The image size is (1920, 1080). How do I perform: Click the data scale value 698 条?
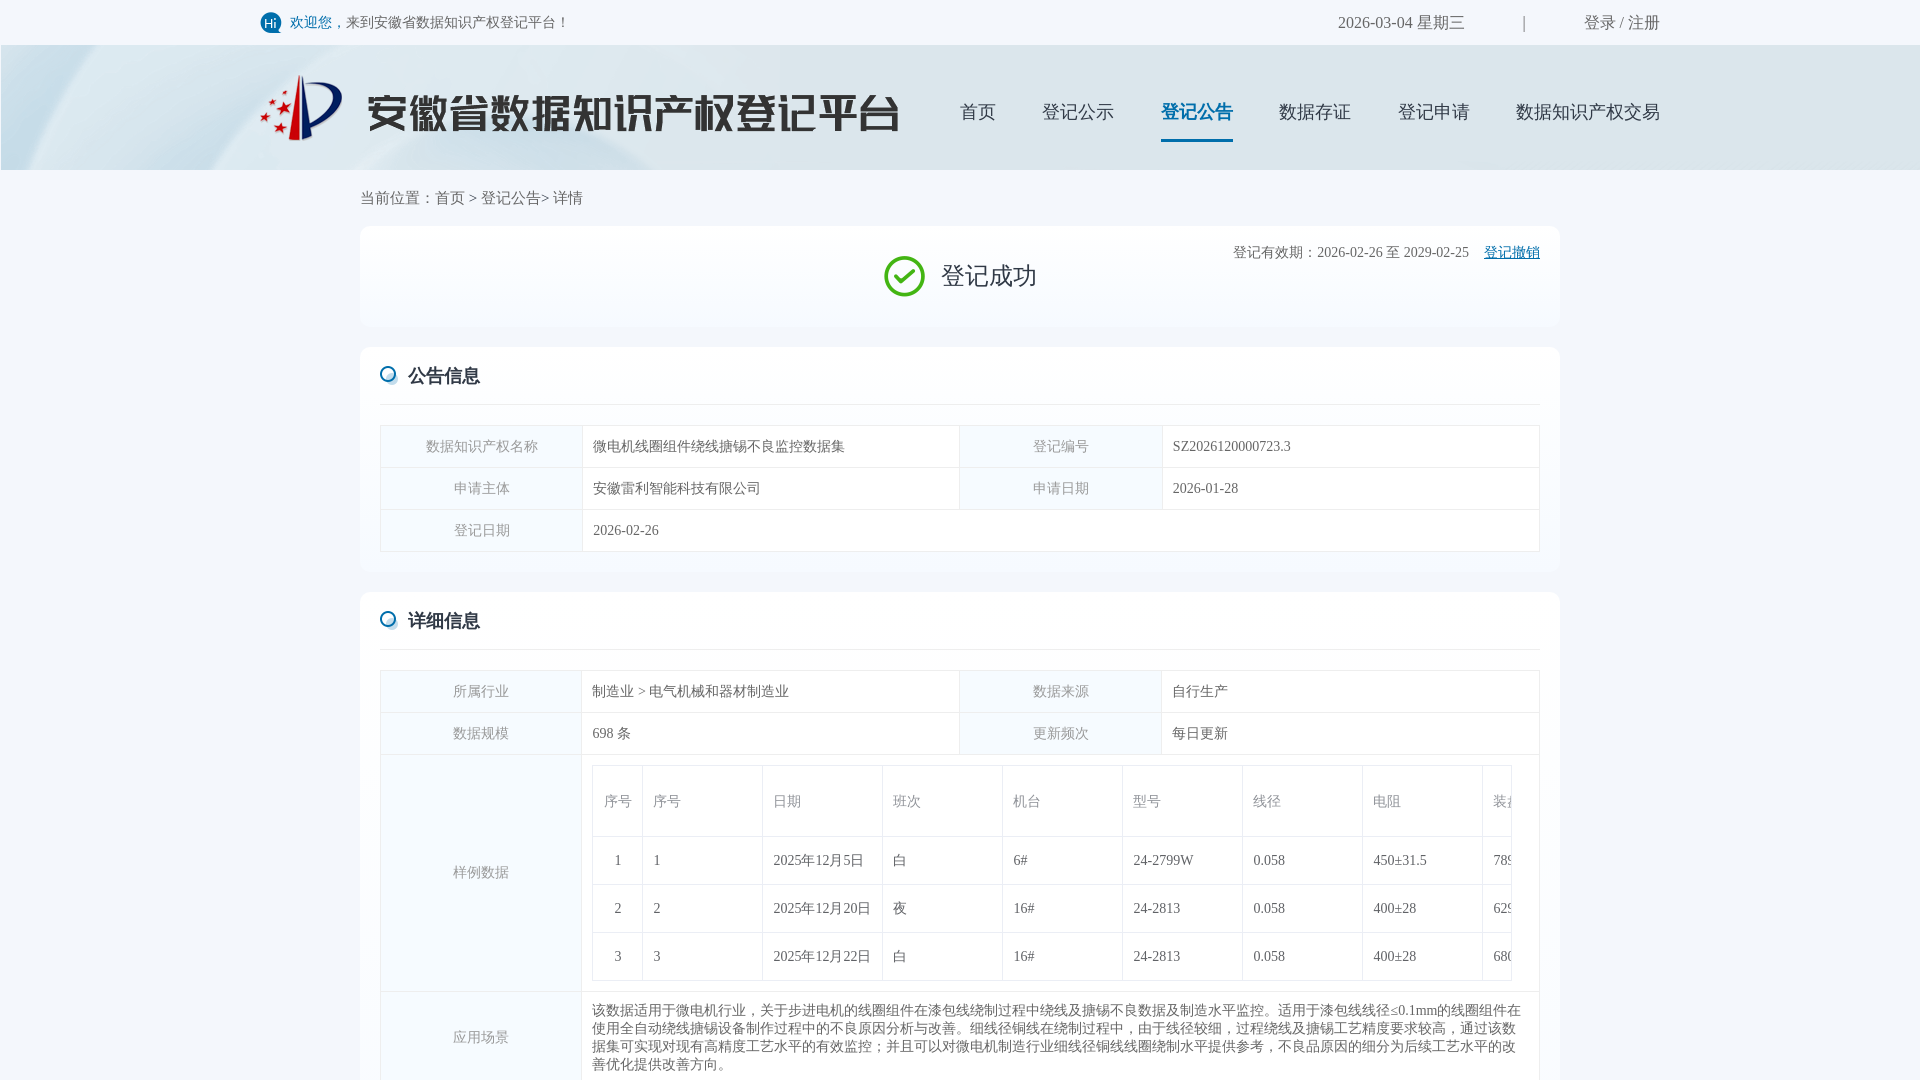coord(611,734)
